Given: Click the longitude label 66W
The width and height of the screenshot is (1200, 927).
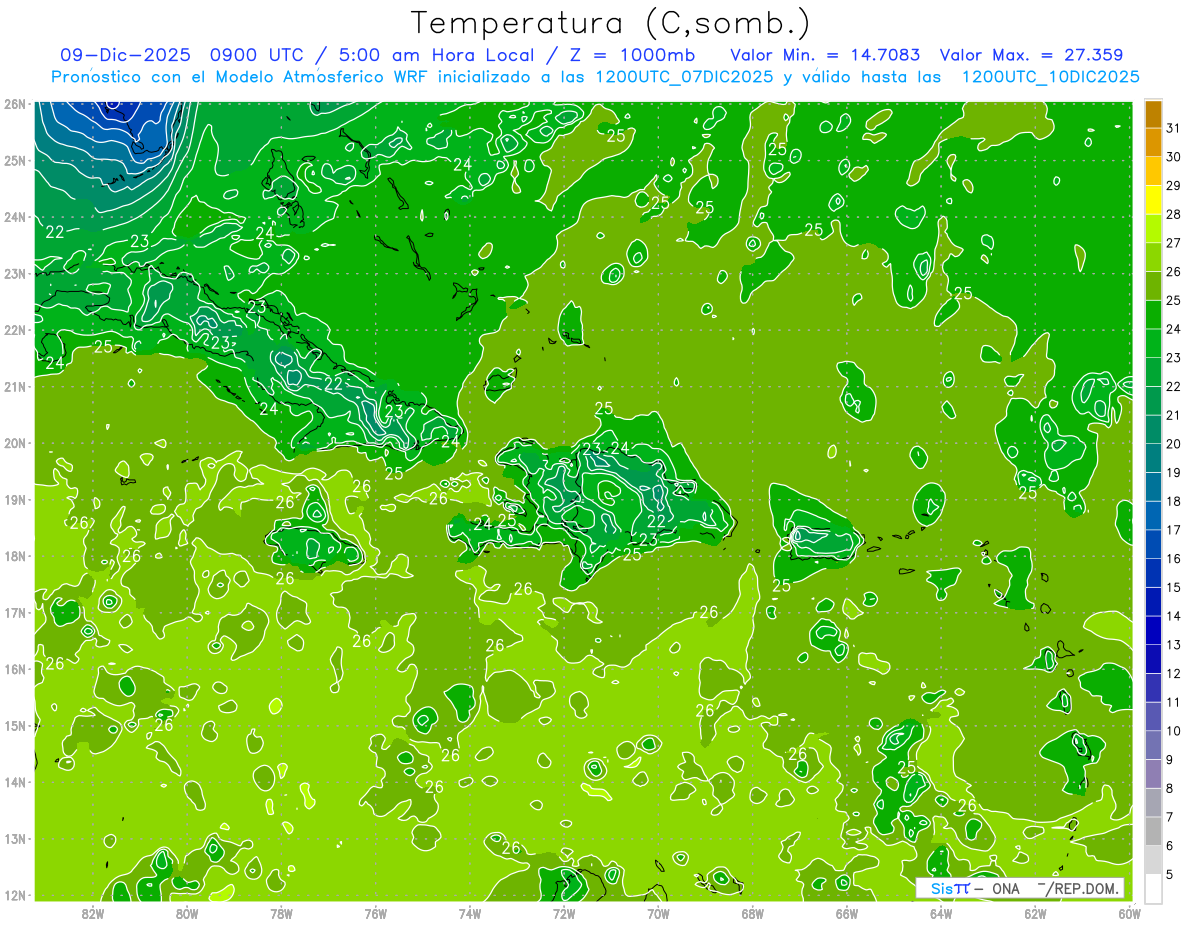Looking at the screenshot, I should tap(846, 912).
